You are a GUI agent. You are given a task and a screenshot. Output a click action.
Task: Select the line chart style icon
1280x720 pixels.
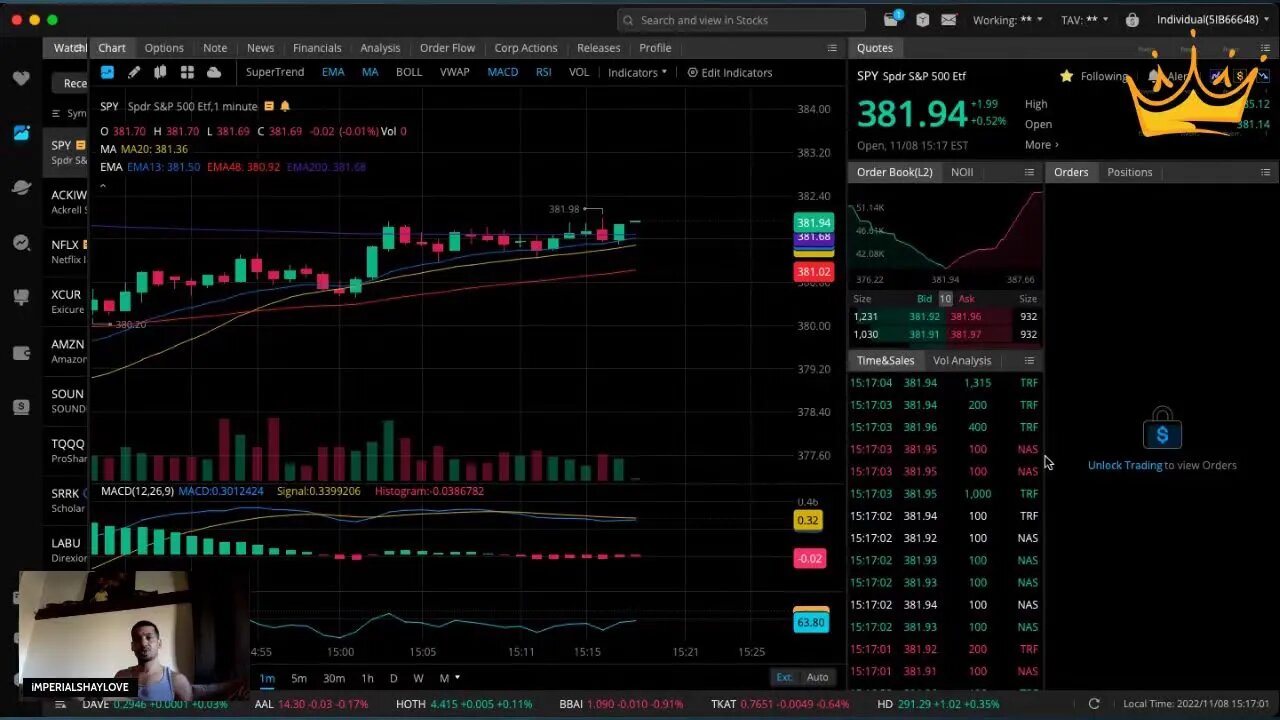107,73
